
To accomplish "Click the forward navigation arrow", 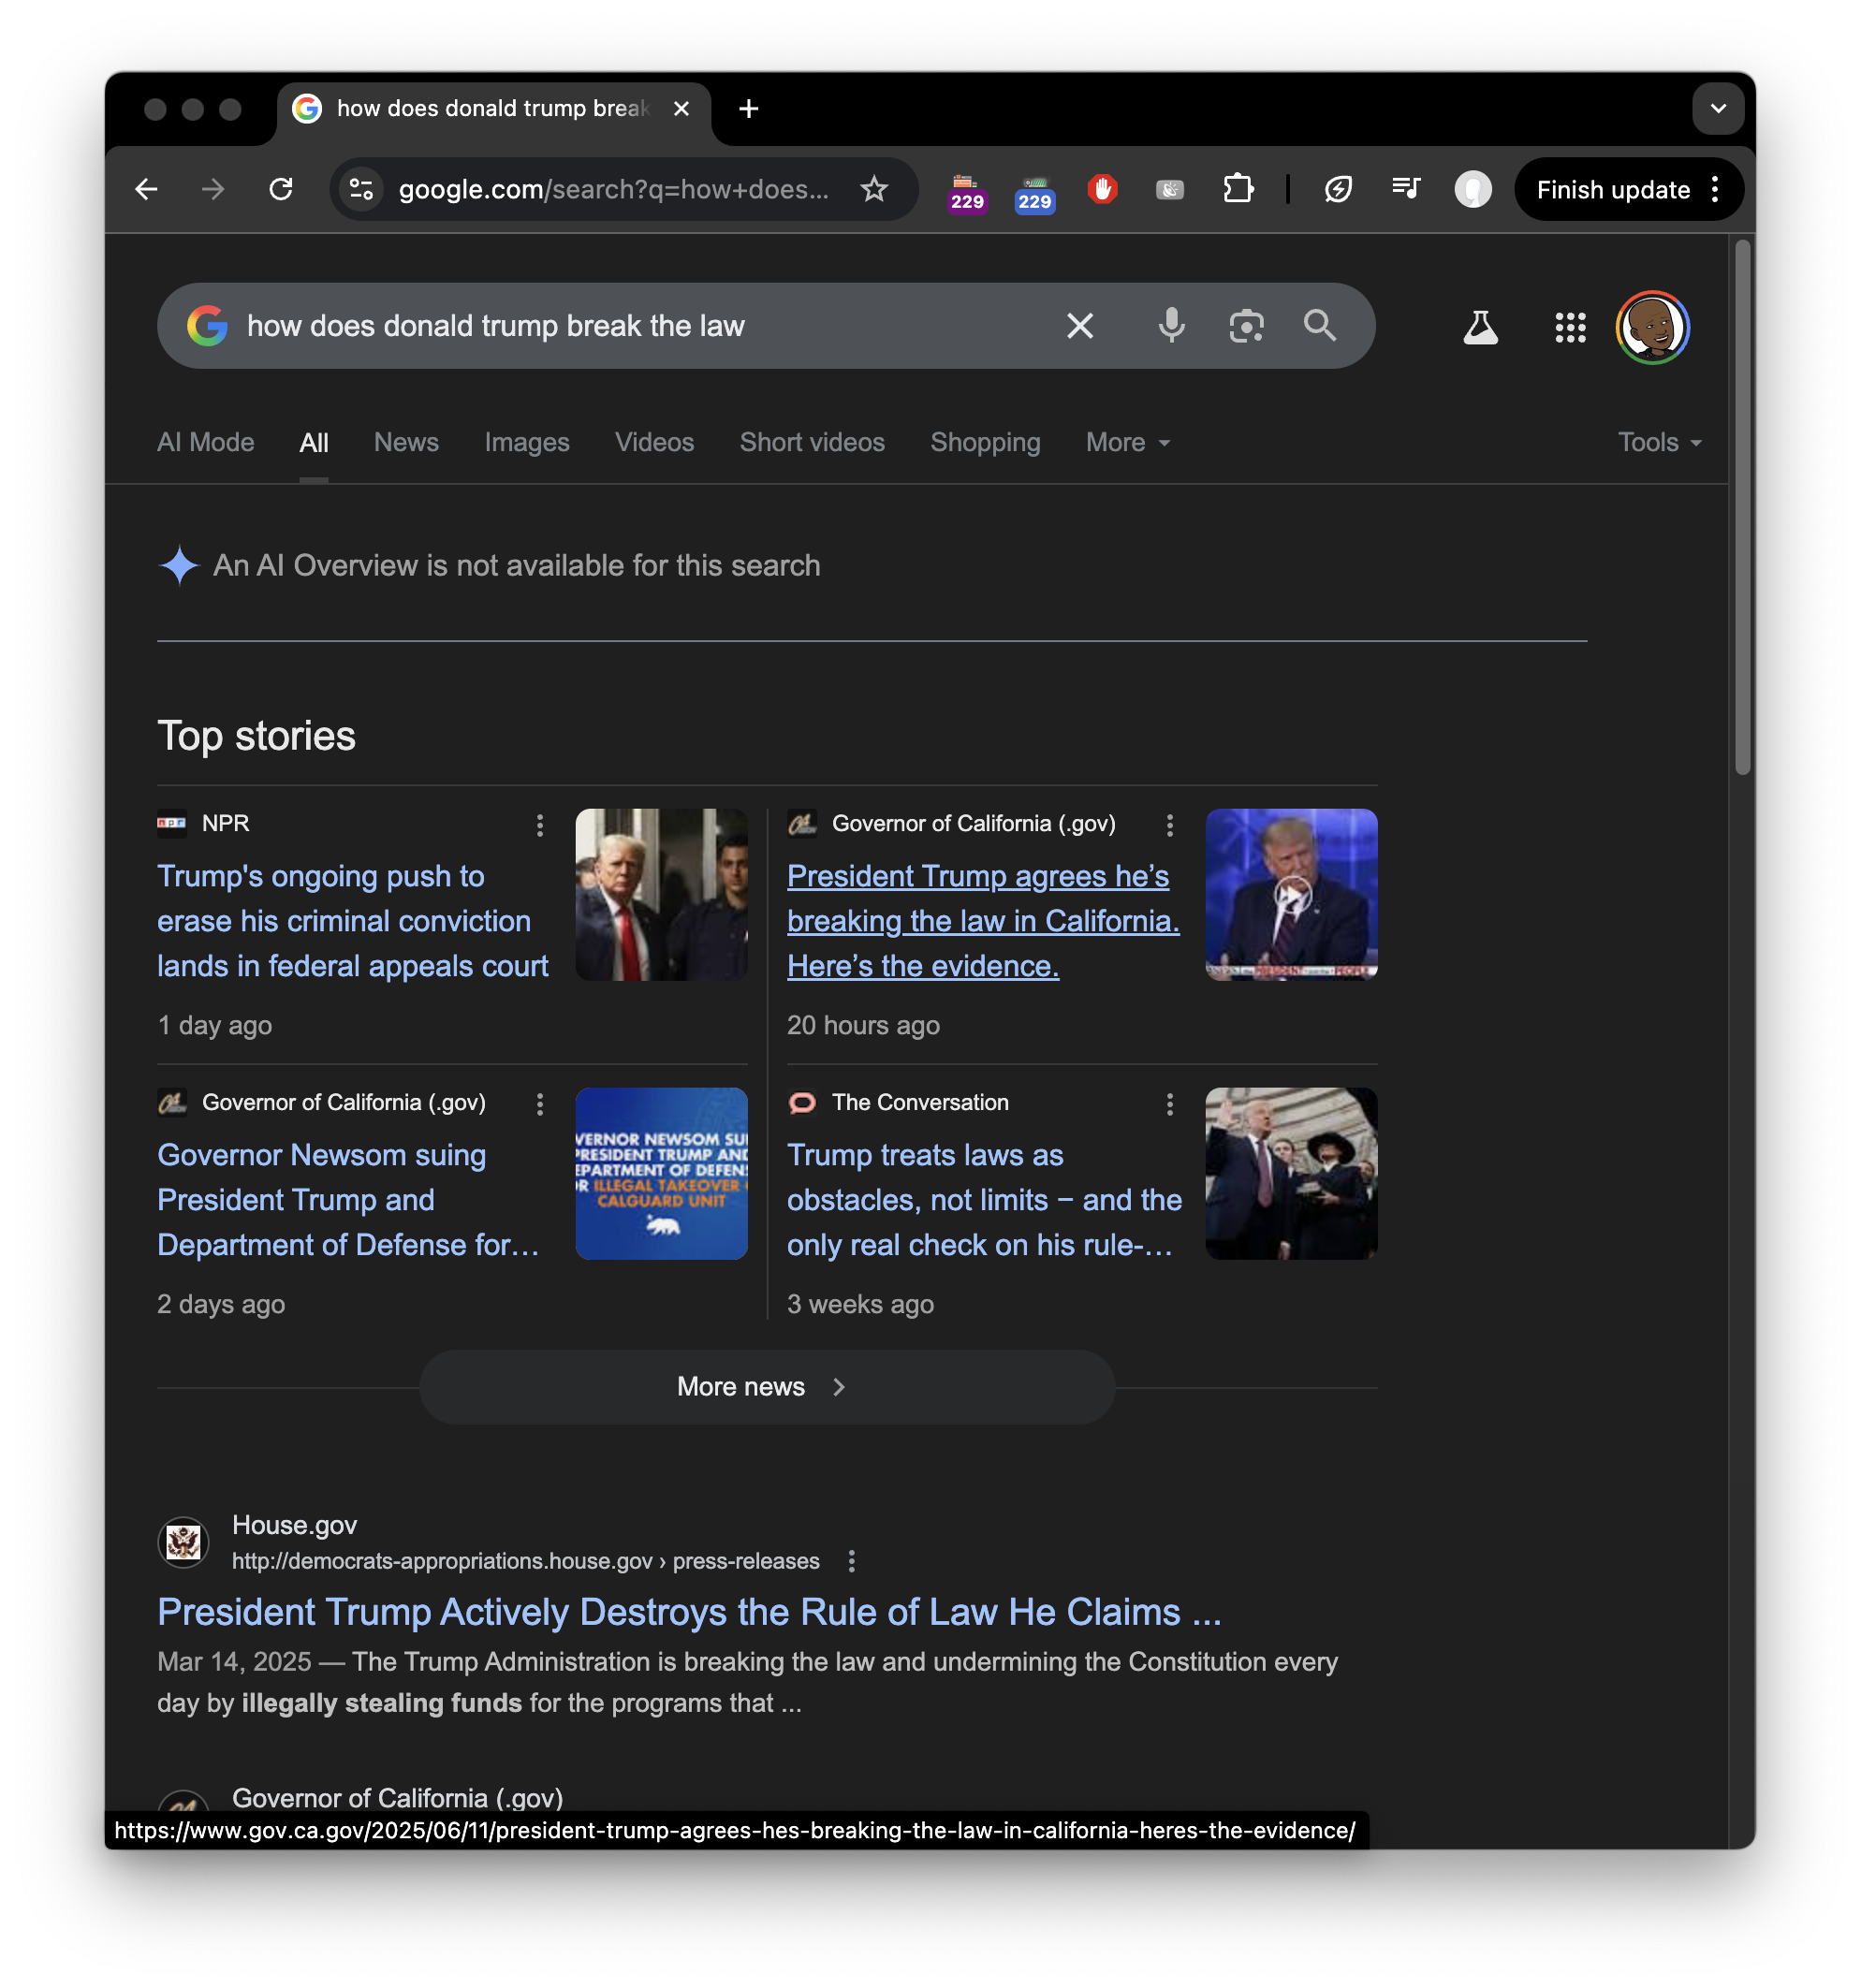I will coord(213,189).
